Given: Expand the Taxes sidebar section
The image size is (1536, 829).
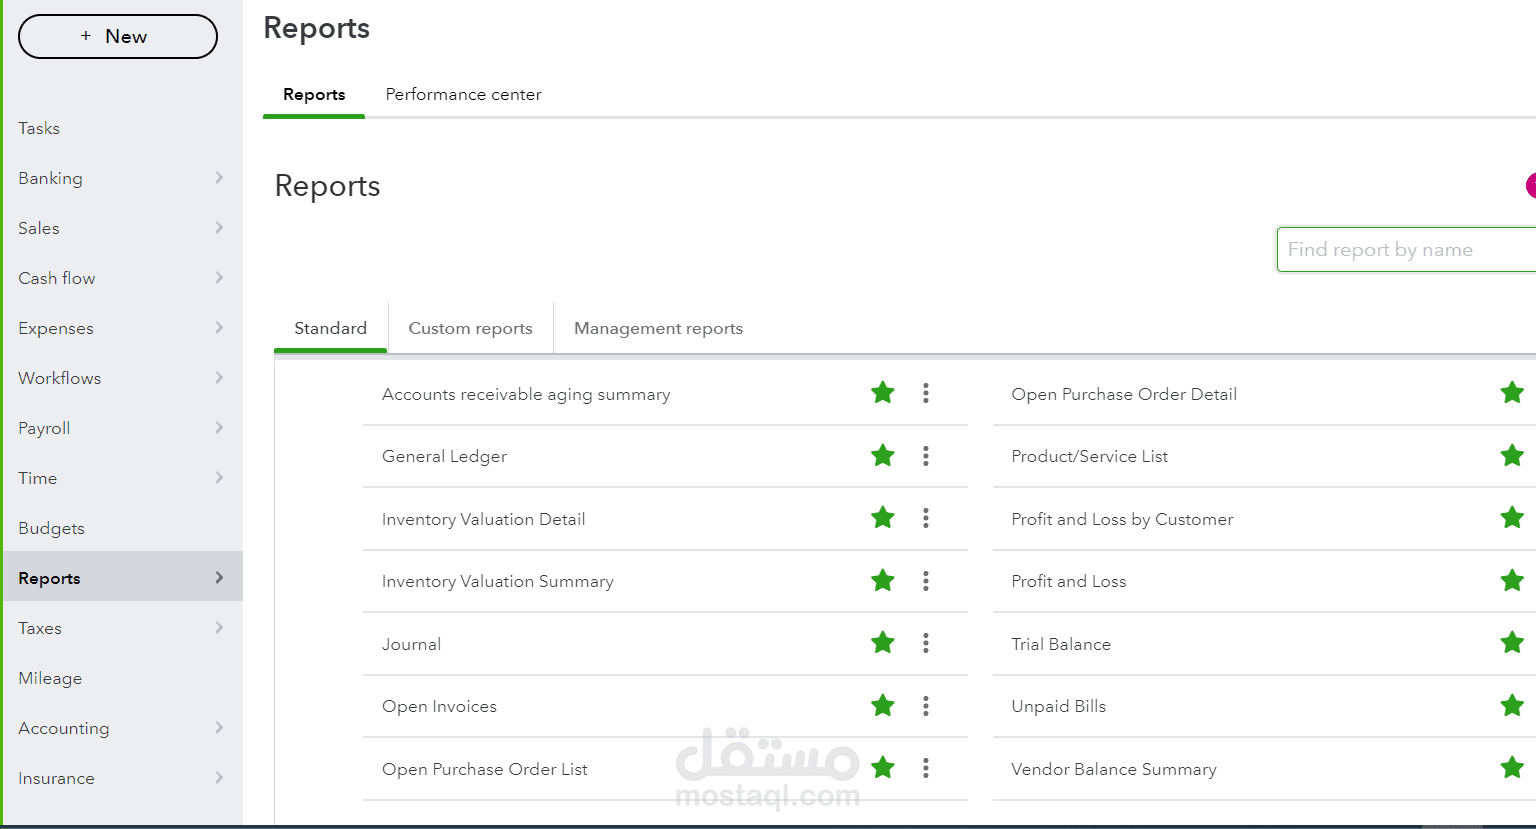Looking at the screenshot, I should coord(219,628).
